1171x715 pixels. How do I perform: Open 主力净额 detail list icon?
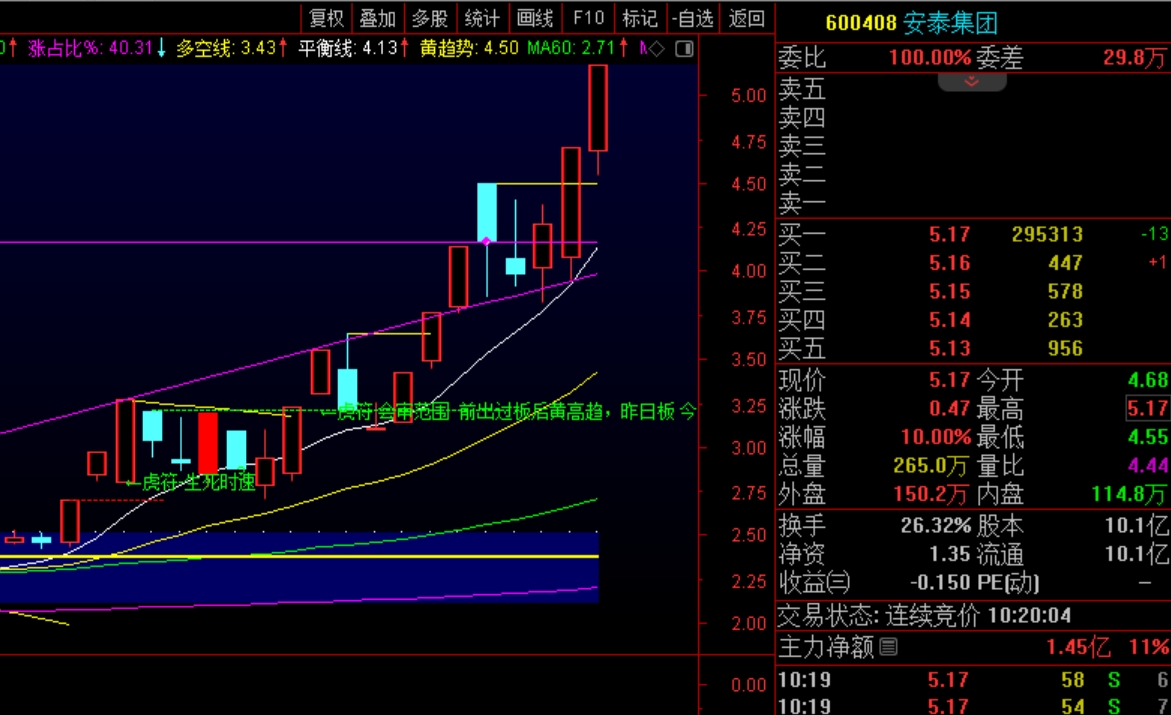tap(888, 646)
